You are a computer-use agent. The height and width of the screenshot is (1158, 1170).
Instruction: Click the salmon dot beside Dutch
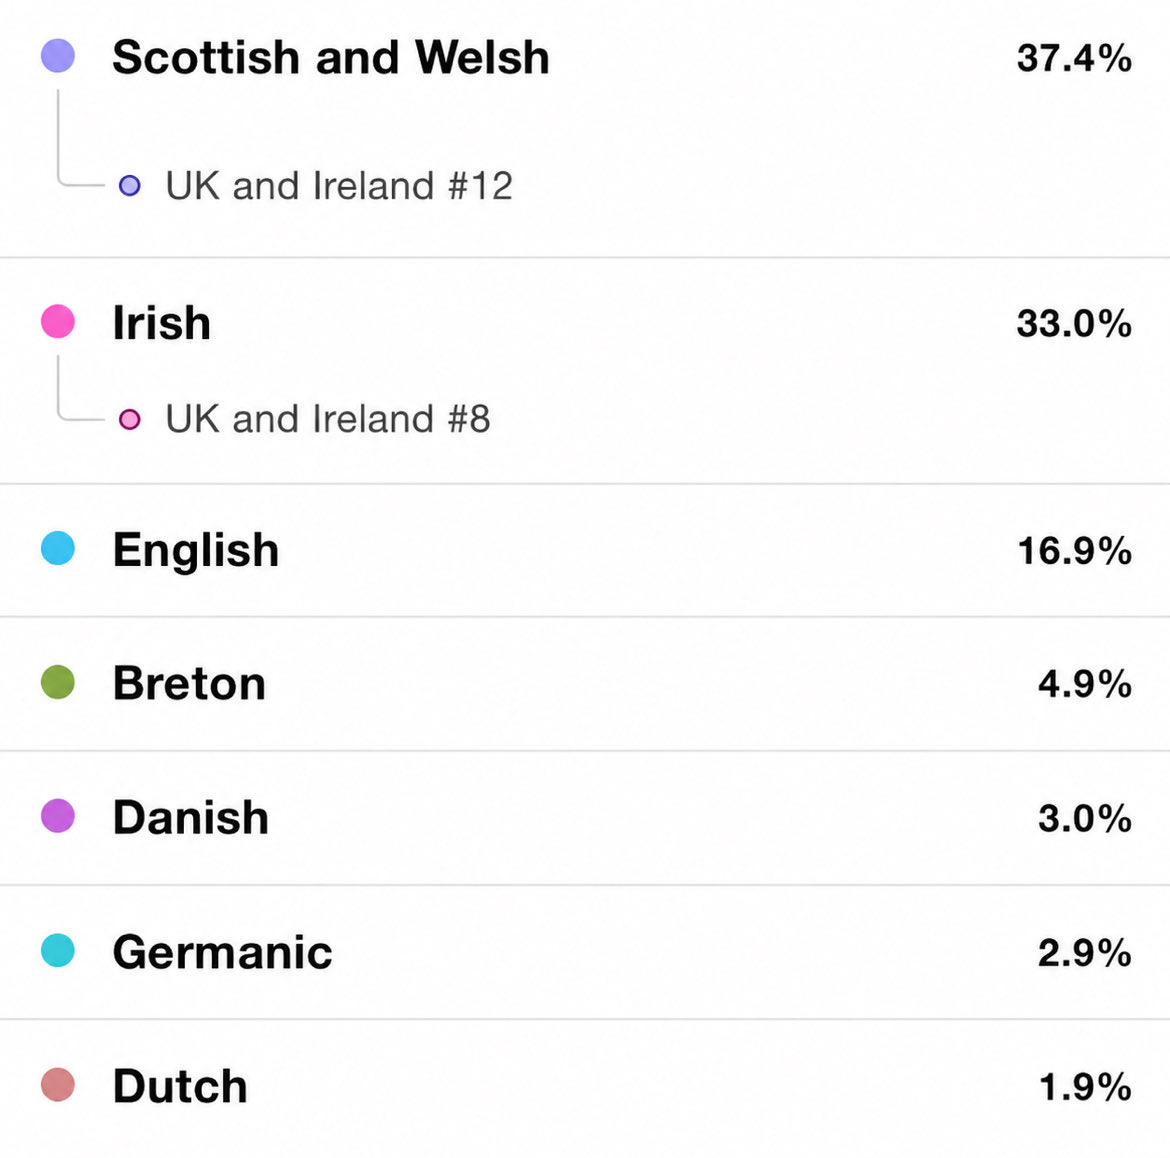coord(57,1085)
